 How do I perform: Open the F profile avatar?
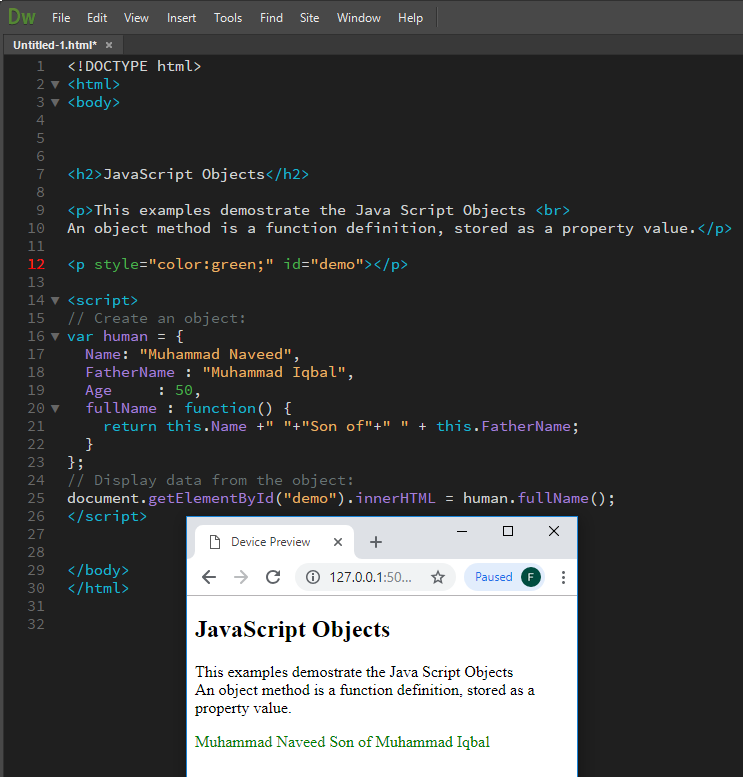pos(531,577)
